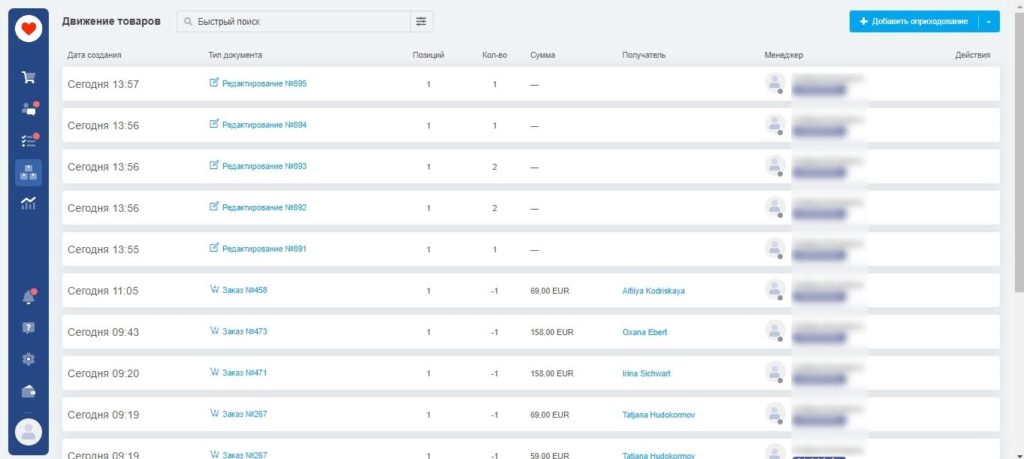Click the Сумма column header

pyautogui.click(x=543, y=55)
